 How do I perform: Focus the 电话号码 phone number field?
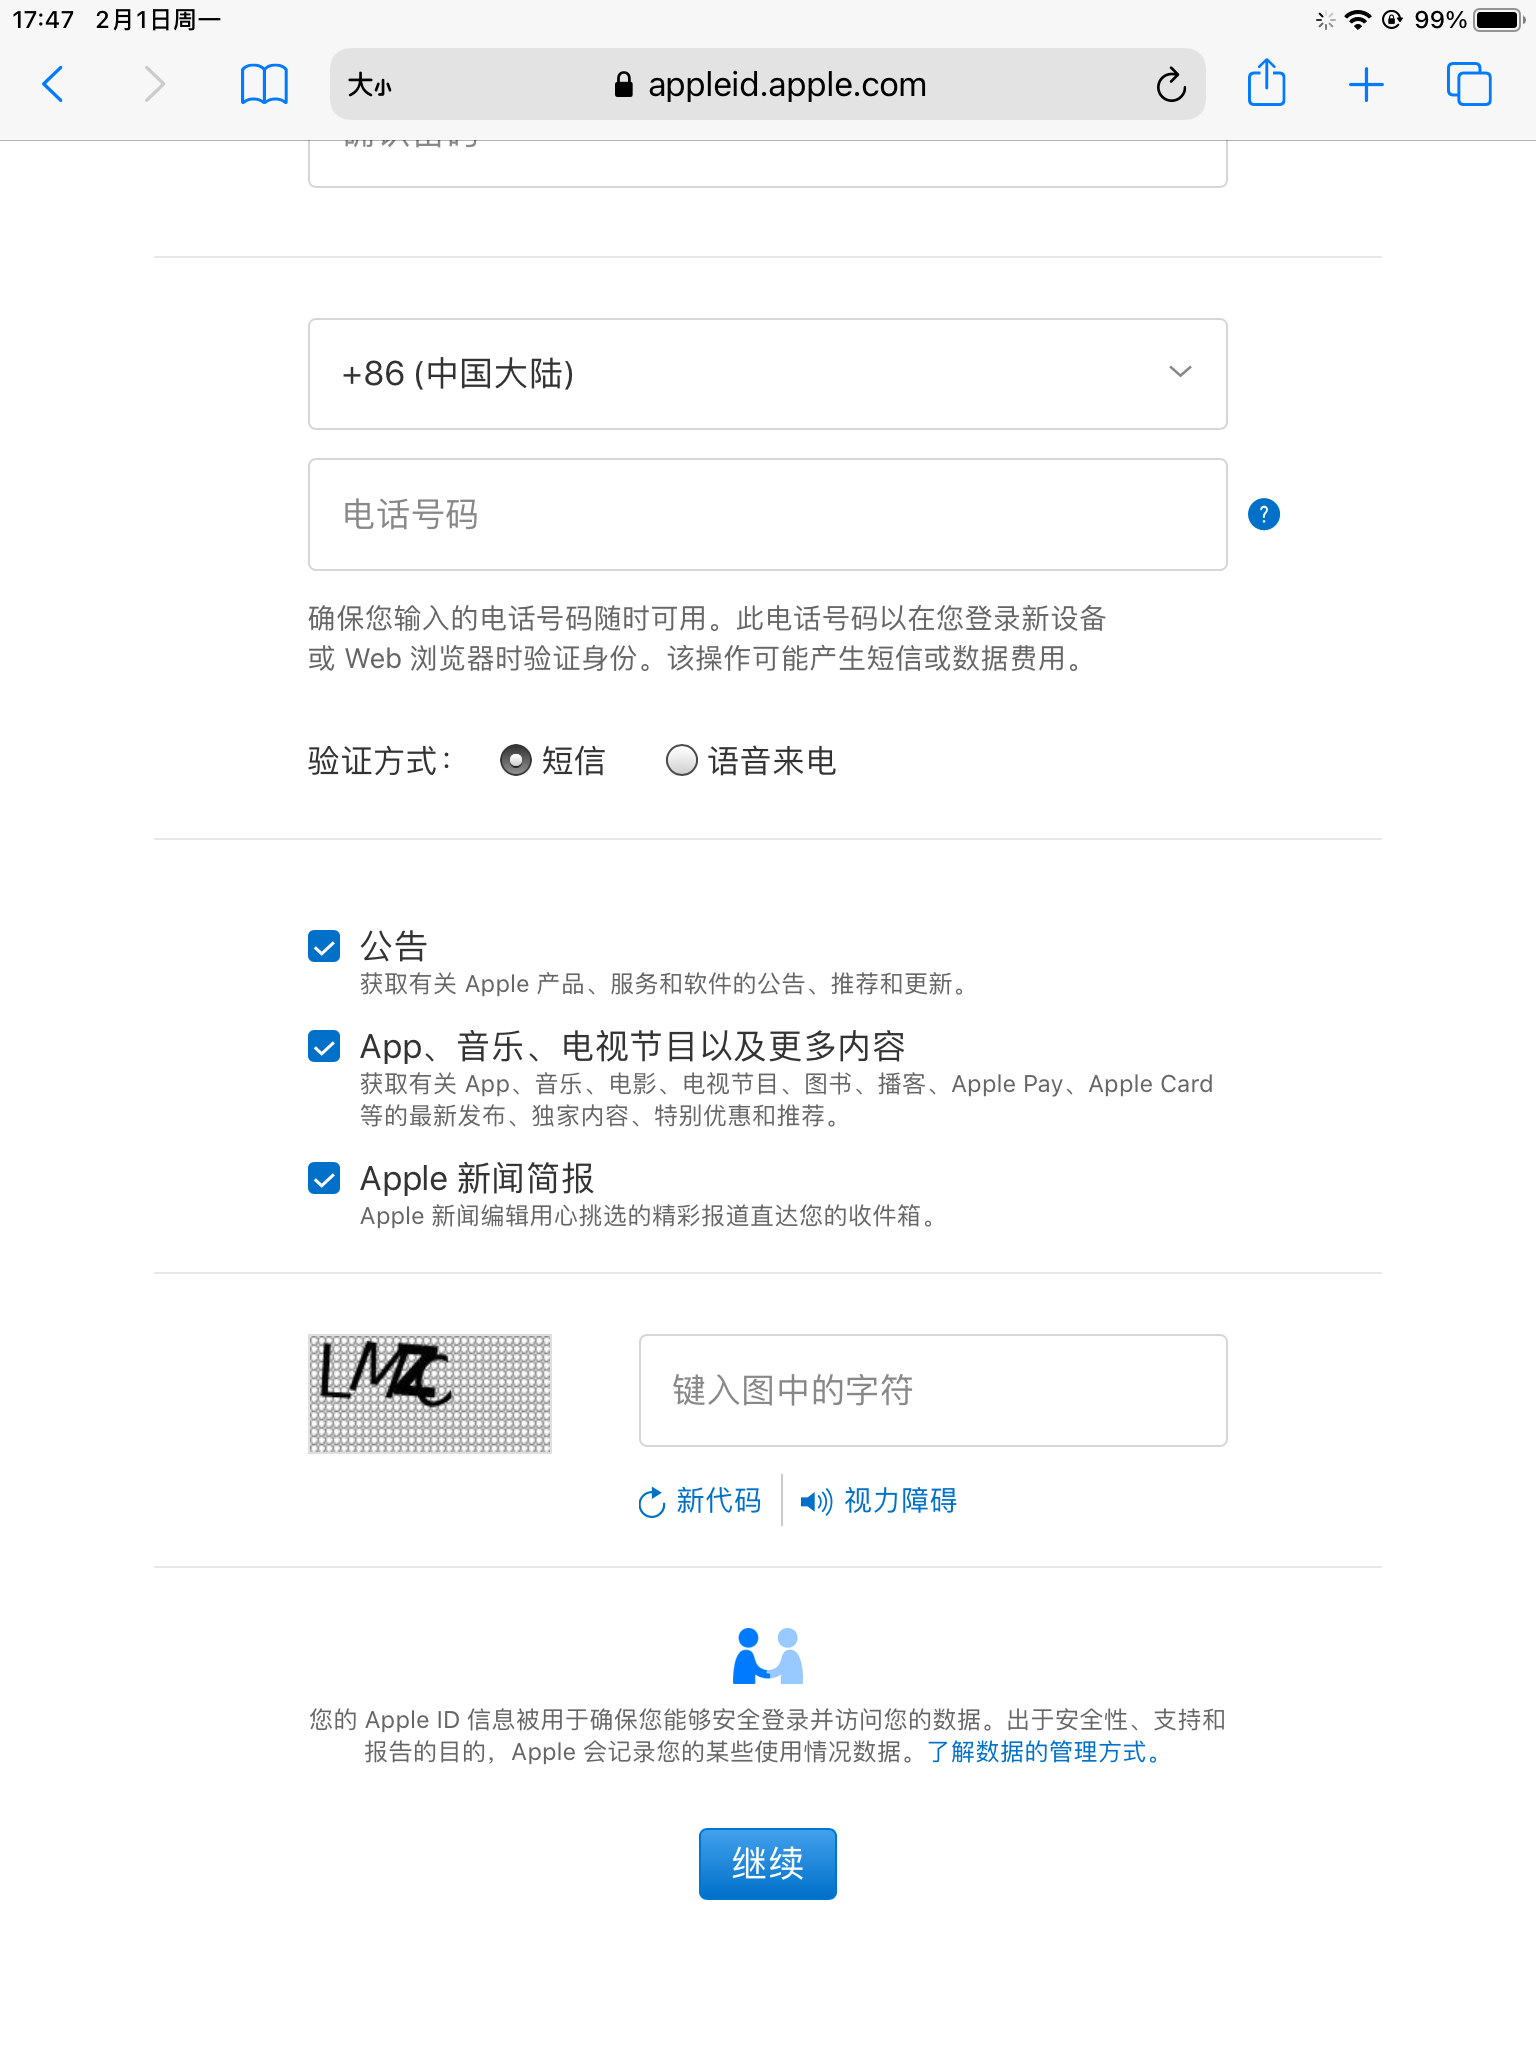coord(768,515)
